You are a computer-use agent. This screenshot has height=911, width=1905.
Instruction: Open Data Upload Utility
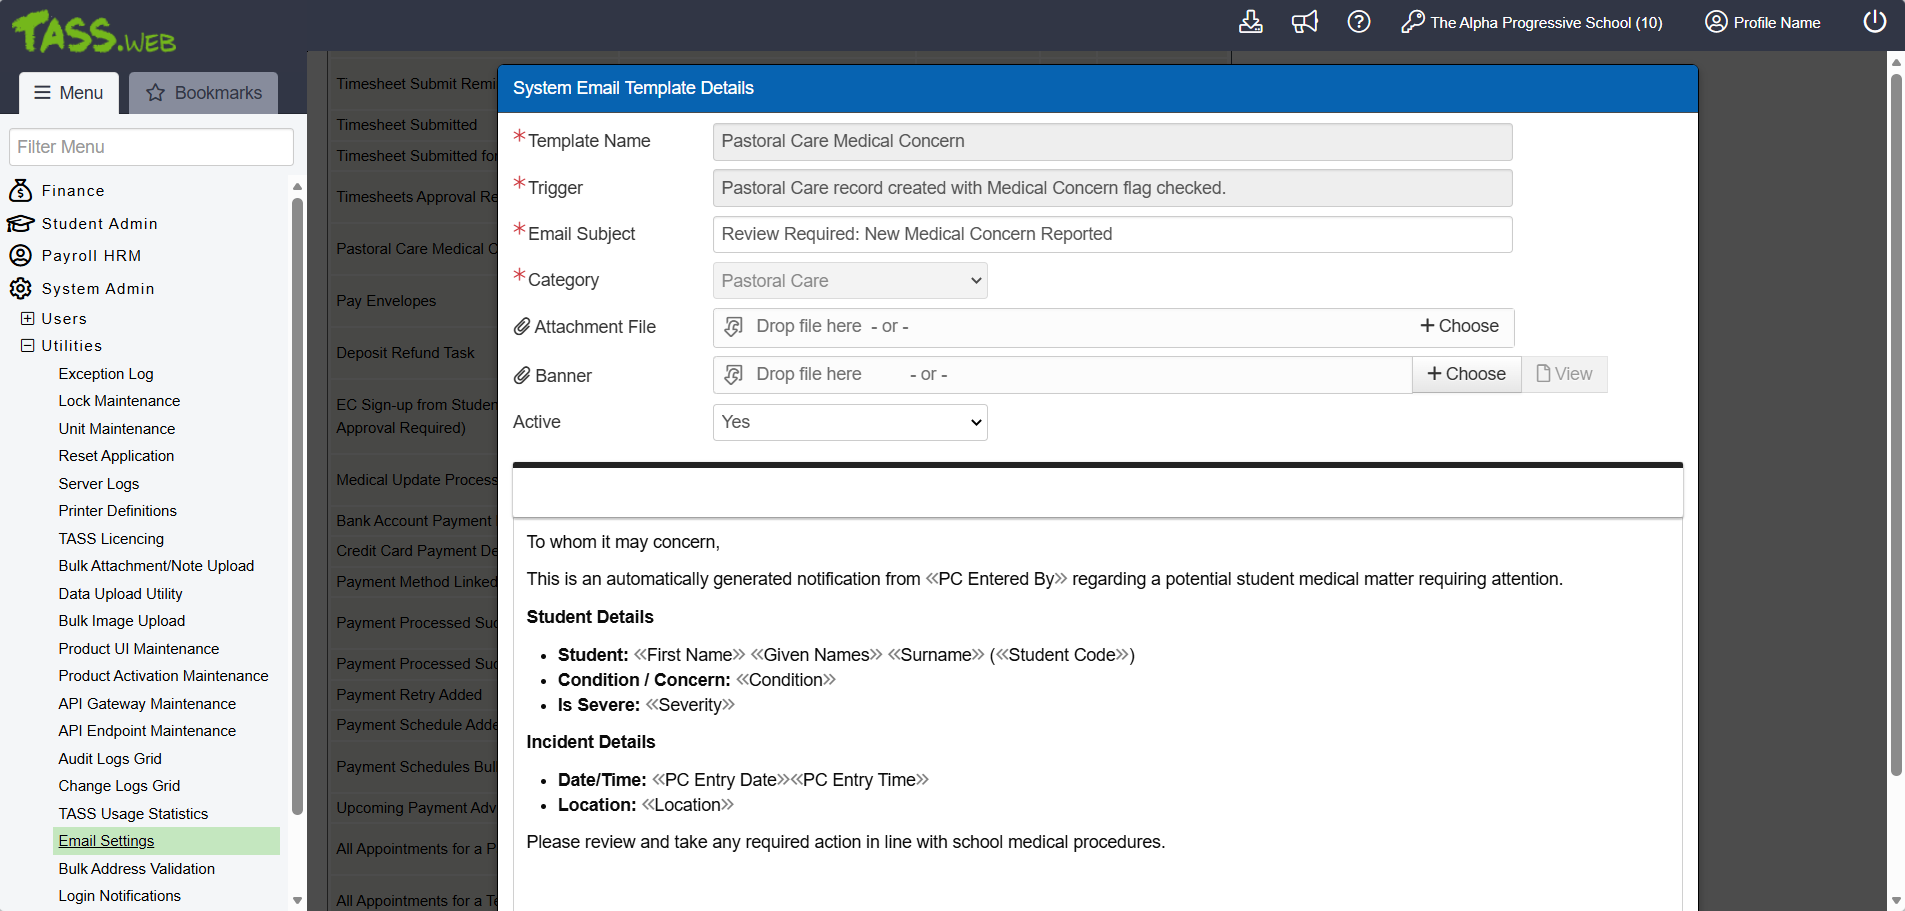coord(120,594)
